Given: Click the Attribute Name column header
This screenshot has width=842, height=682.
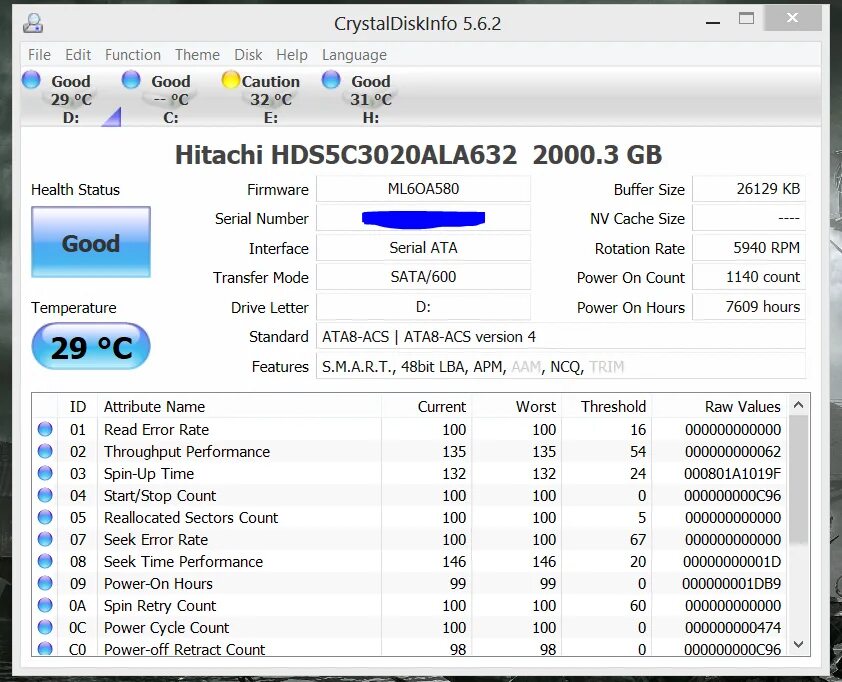Looking at the screenshot, I should [239, 407].
